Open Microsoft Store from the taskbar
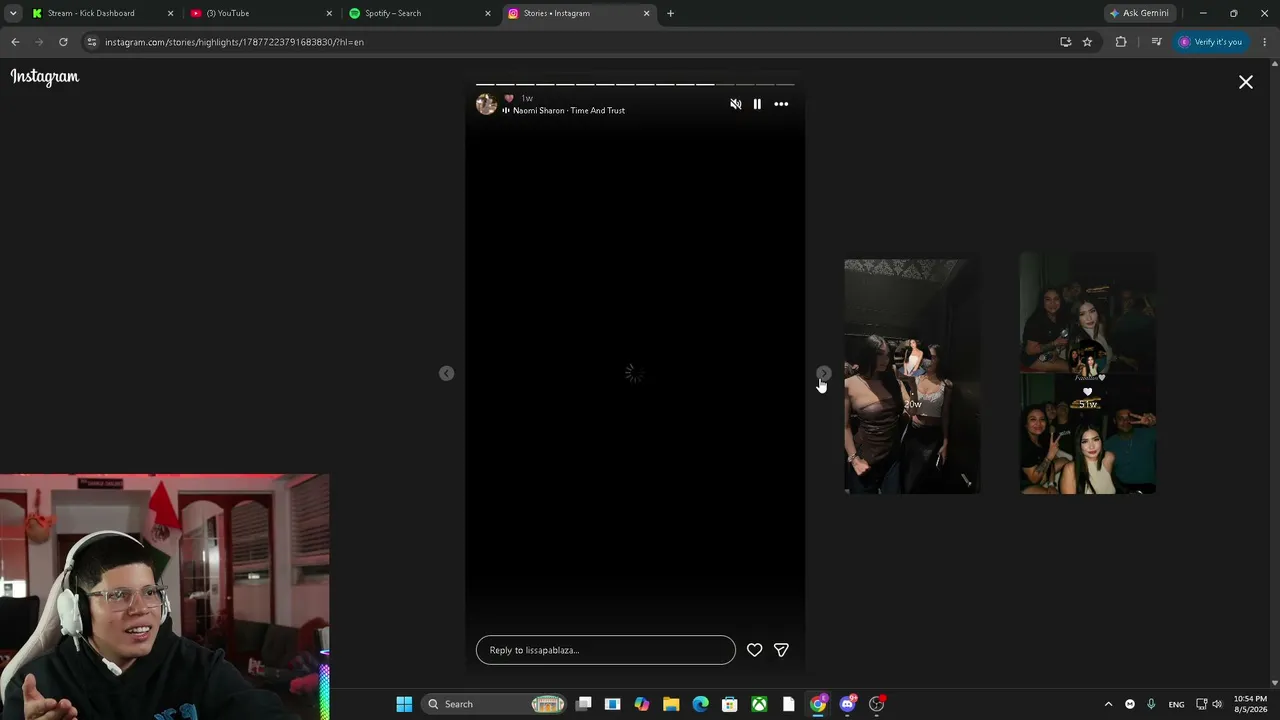This screenshot has height=720, width=1280. pyautogui.click(x=730, y=704)
